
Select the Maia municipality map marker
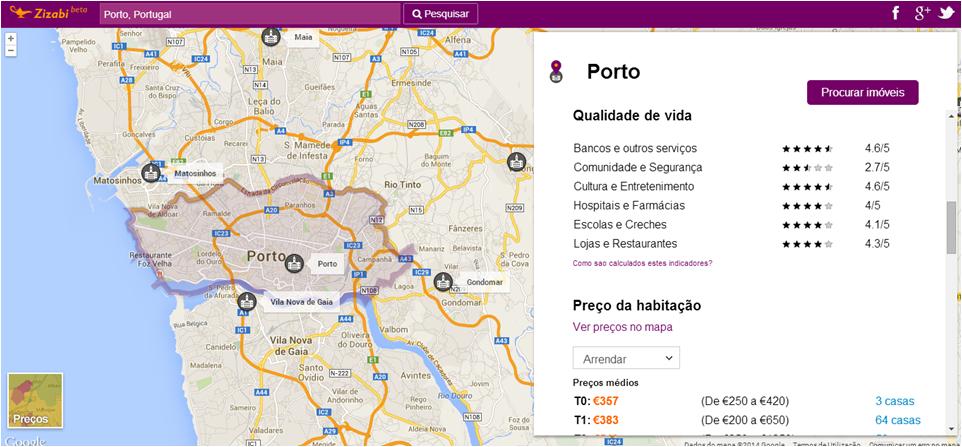pyautogui.click(x=271, y=37)
